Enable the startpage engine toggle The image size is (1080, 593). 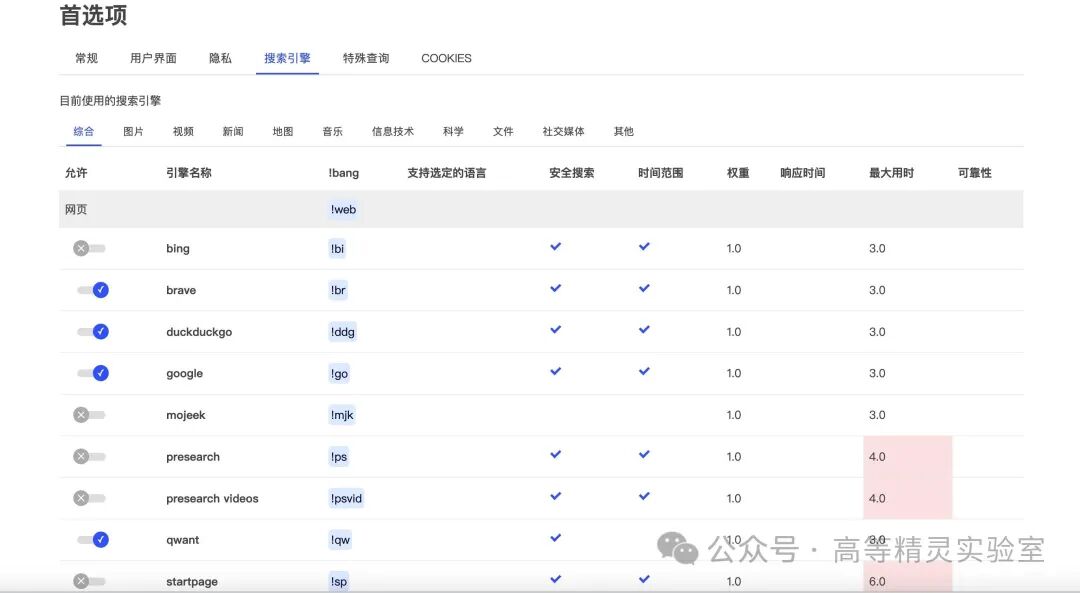90,581
